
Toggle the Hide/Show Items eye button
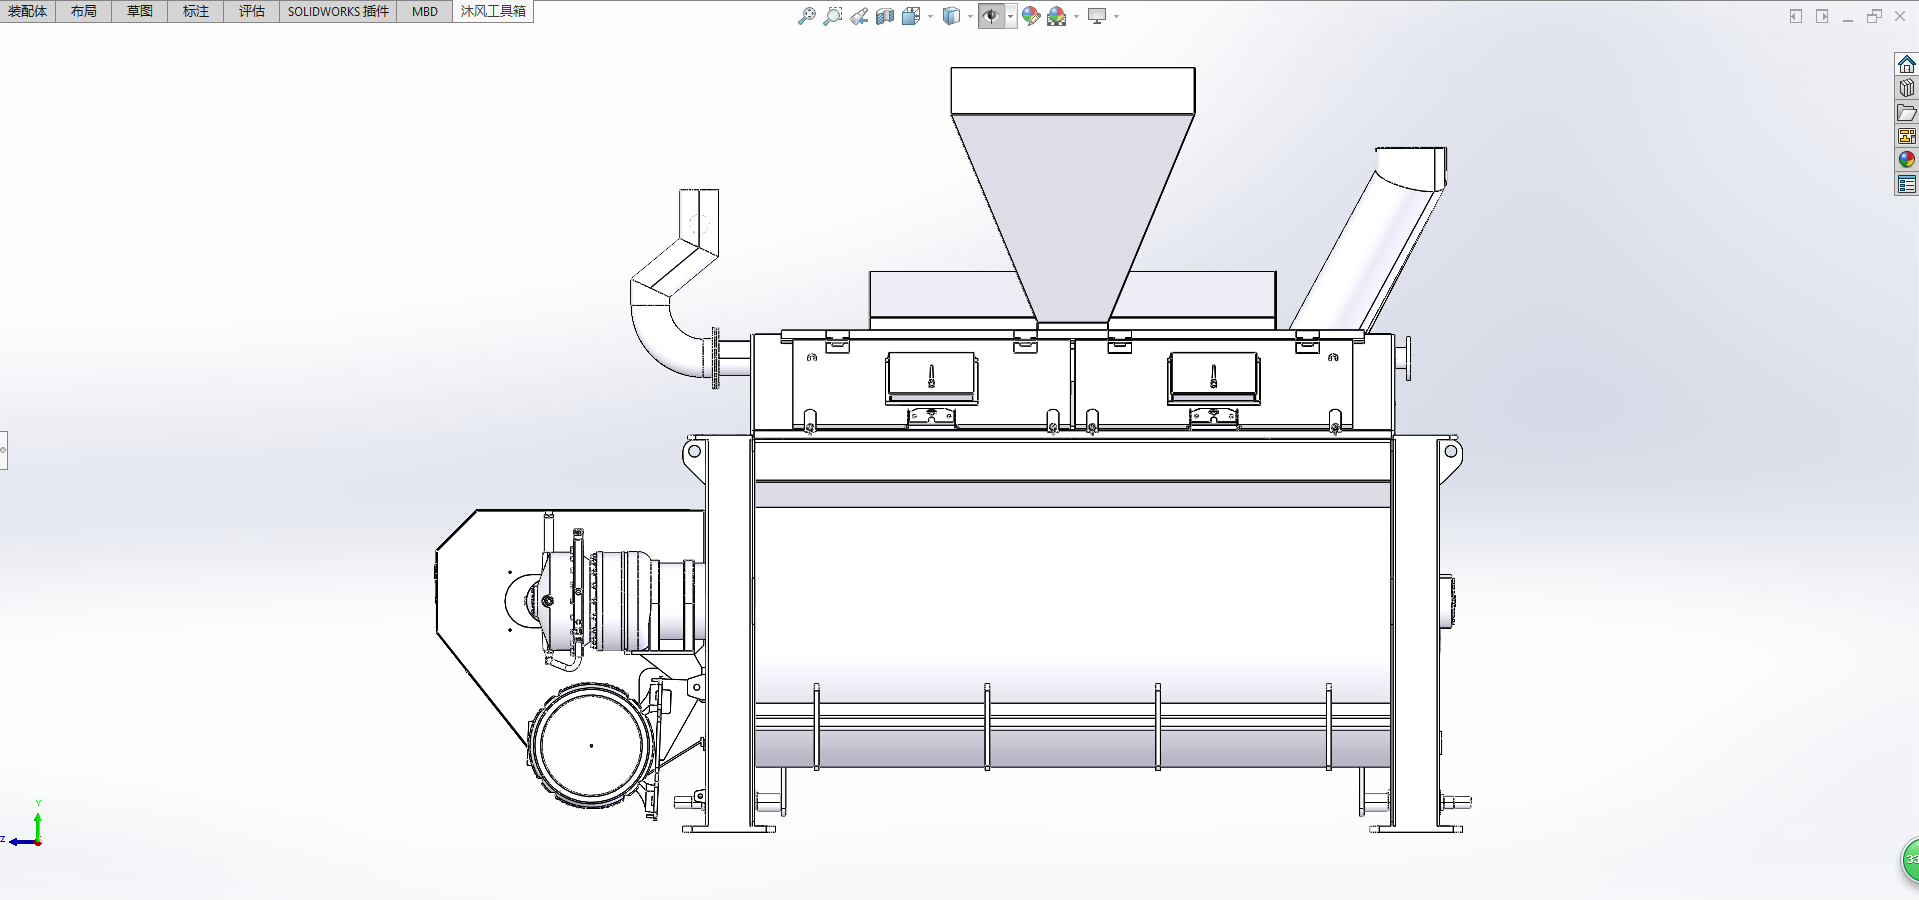point(991,16)
